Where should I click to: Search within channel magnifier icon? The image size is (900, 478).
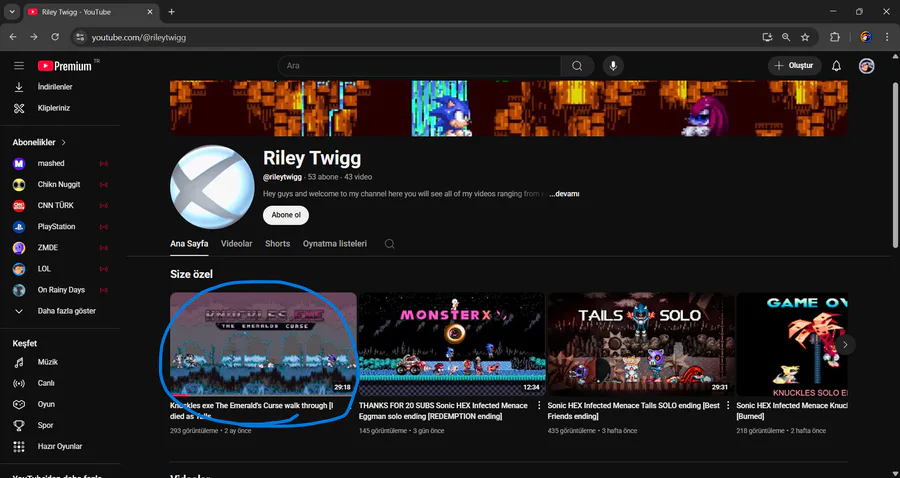389,244
